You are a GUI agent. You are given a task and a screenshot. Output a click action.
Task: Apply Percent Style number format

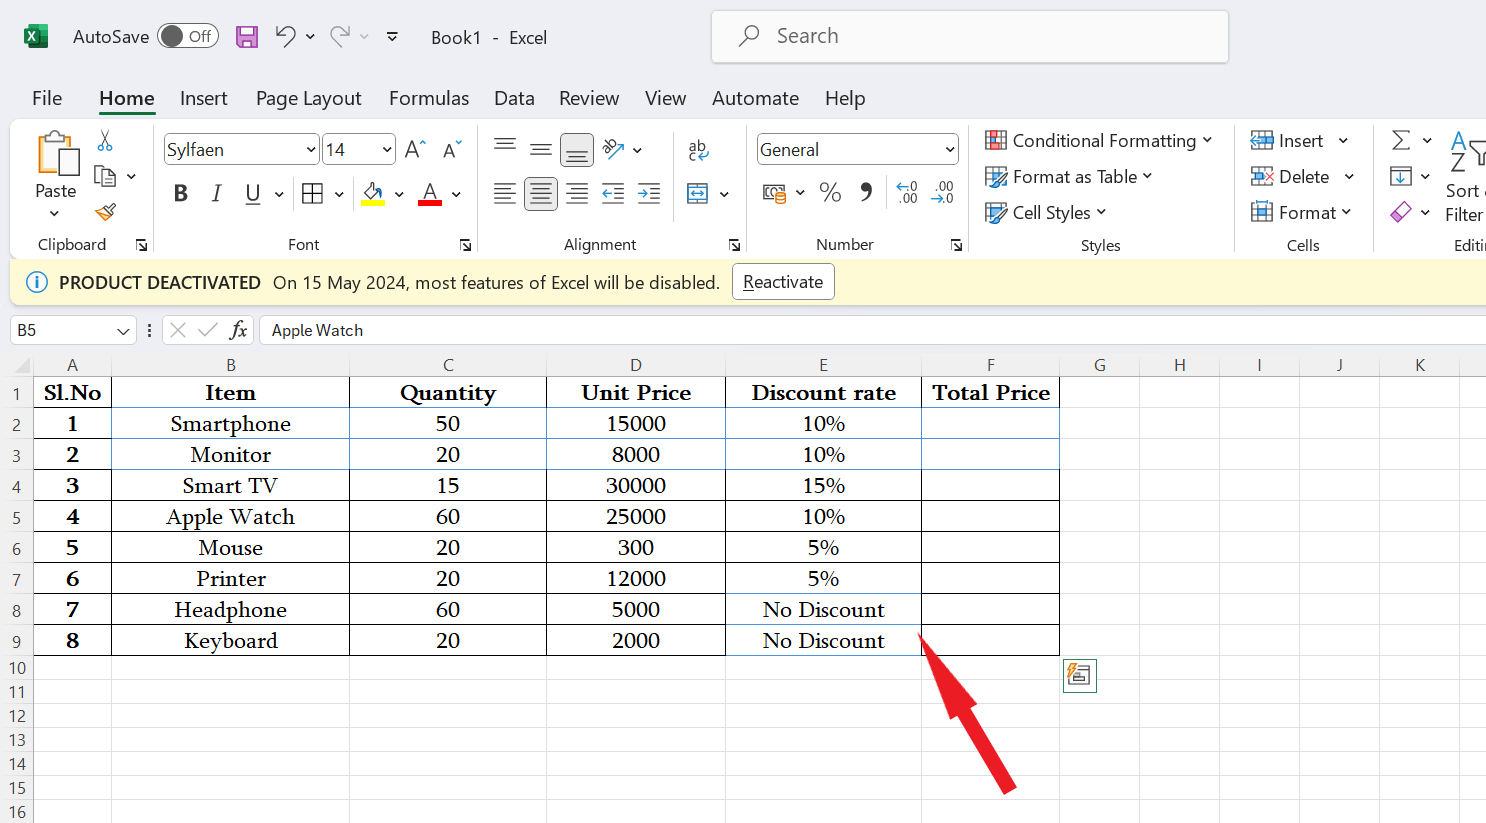[x=830, y=193]
